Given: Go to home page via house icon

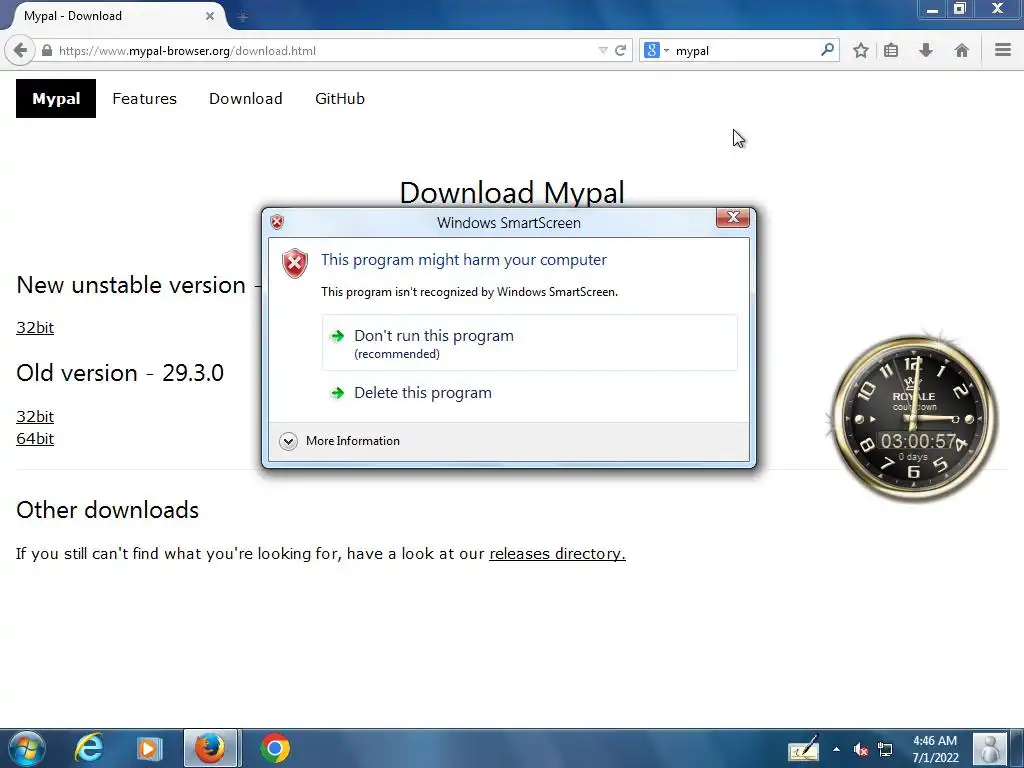Looking at the screenshot, I should 961,50.
